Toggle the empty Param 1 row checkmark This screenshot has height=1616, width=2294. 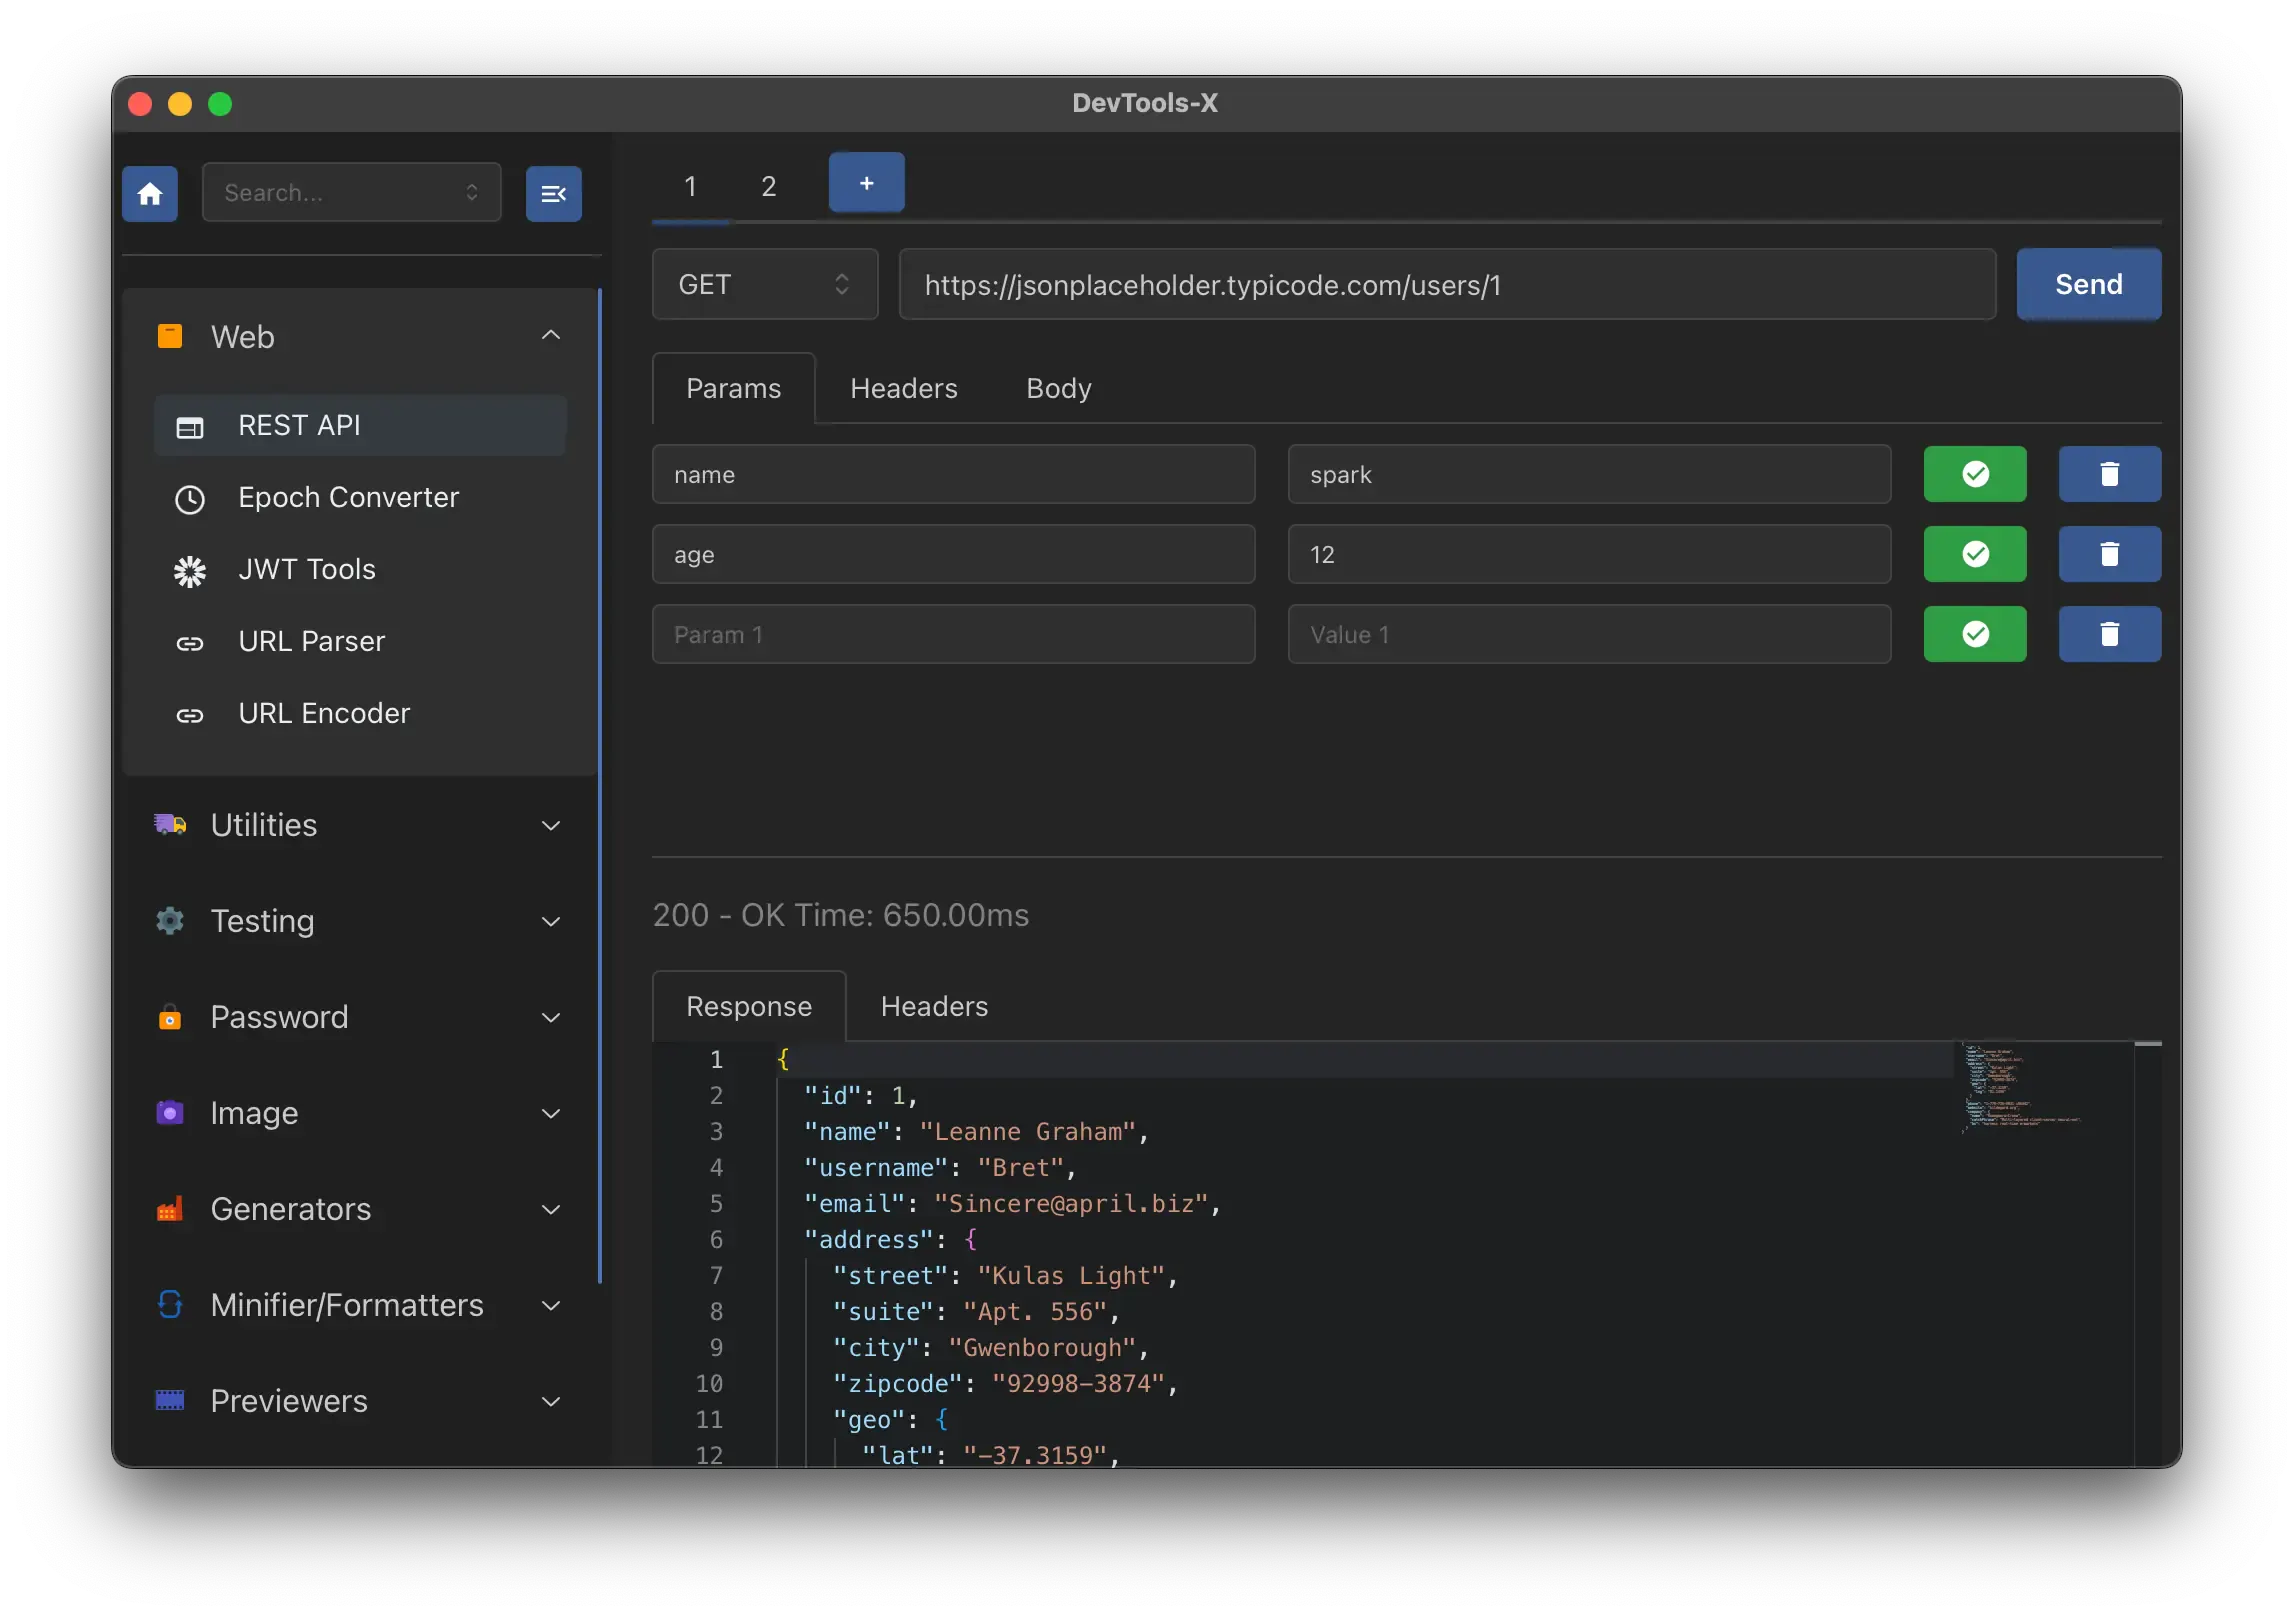pos(1975,634)
